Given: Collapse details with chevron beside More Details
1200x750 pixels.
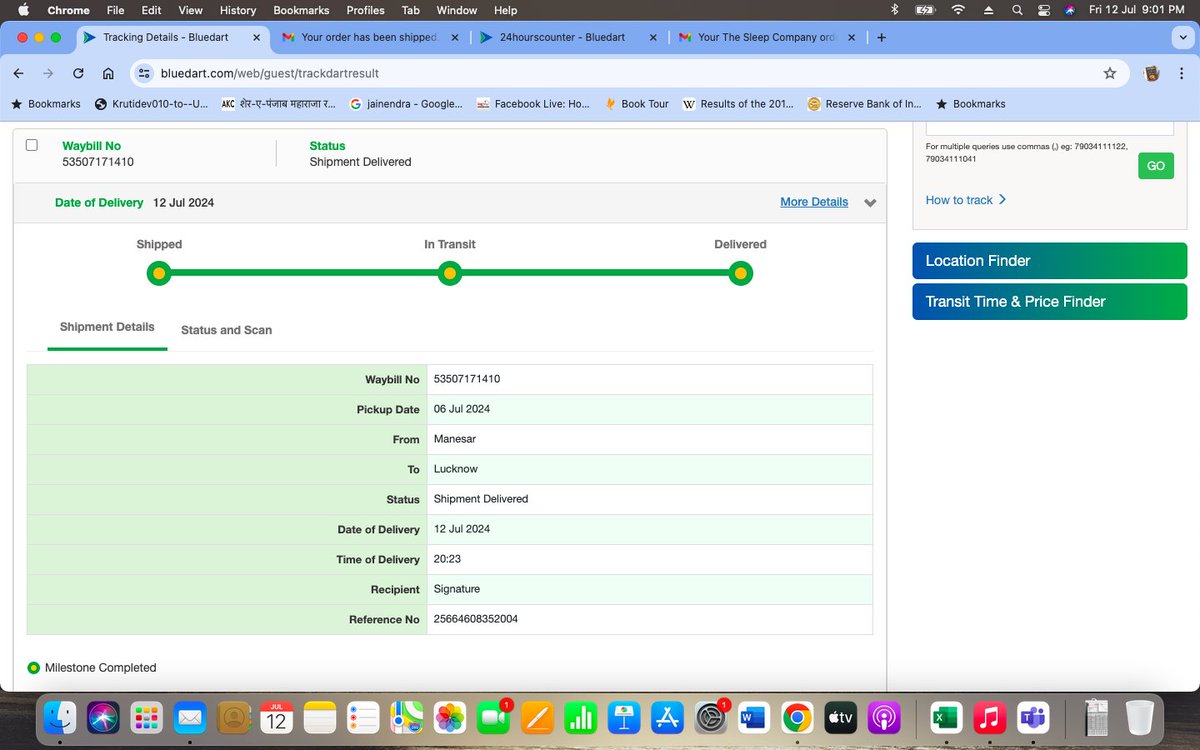Looking at the screenshot, I should click(x=870, y=203).
